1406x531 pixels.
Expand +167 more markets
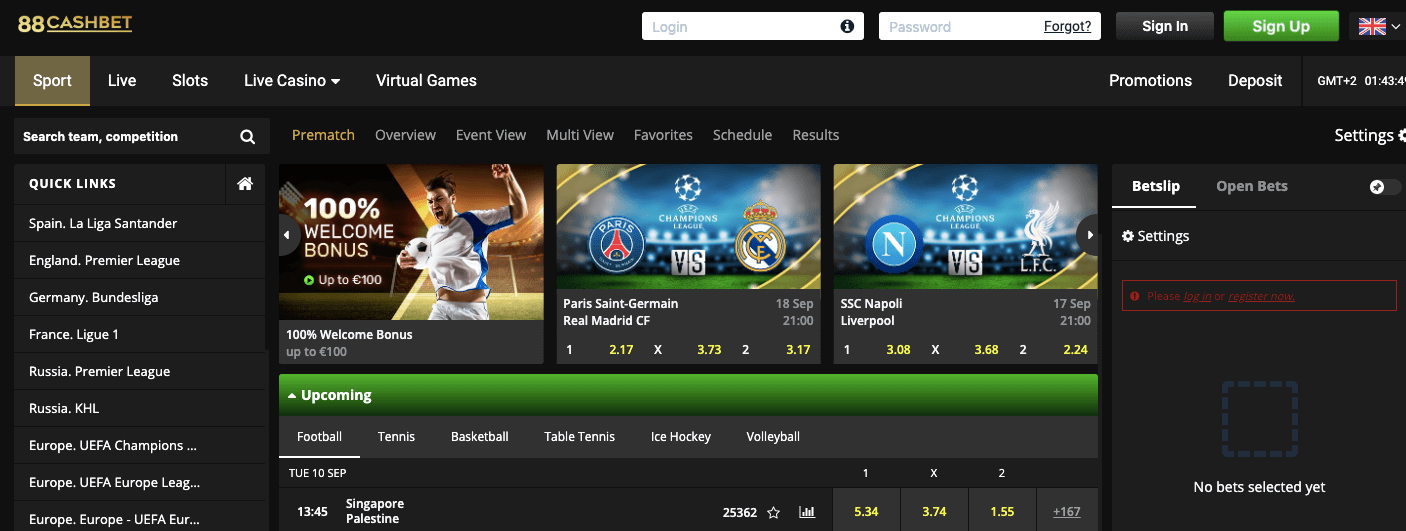click(x=1067, y=512)
